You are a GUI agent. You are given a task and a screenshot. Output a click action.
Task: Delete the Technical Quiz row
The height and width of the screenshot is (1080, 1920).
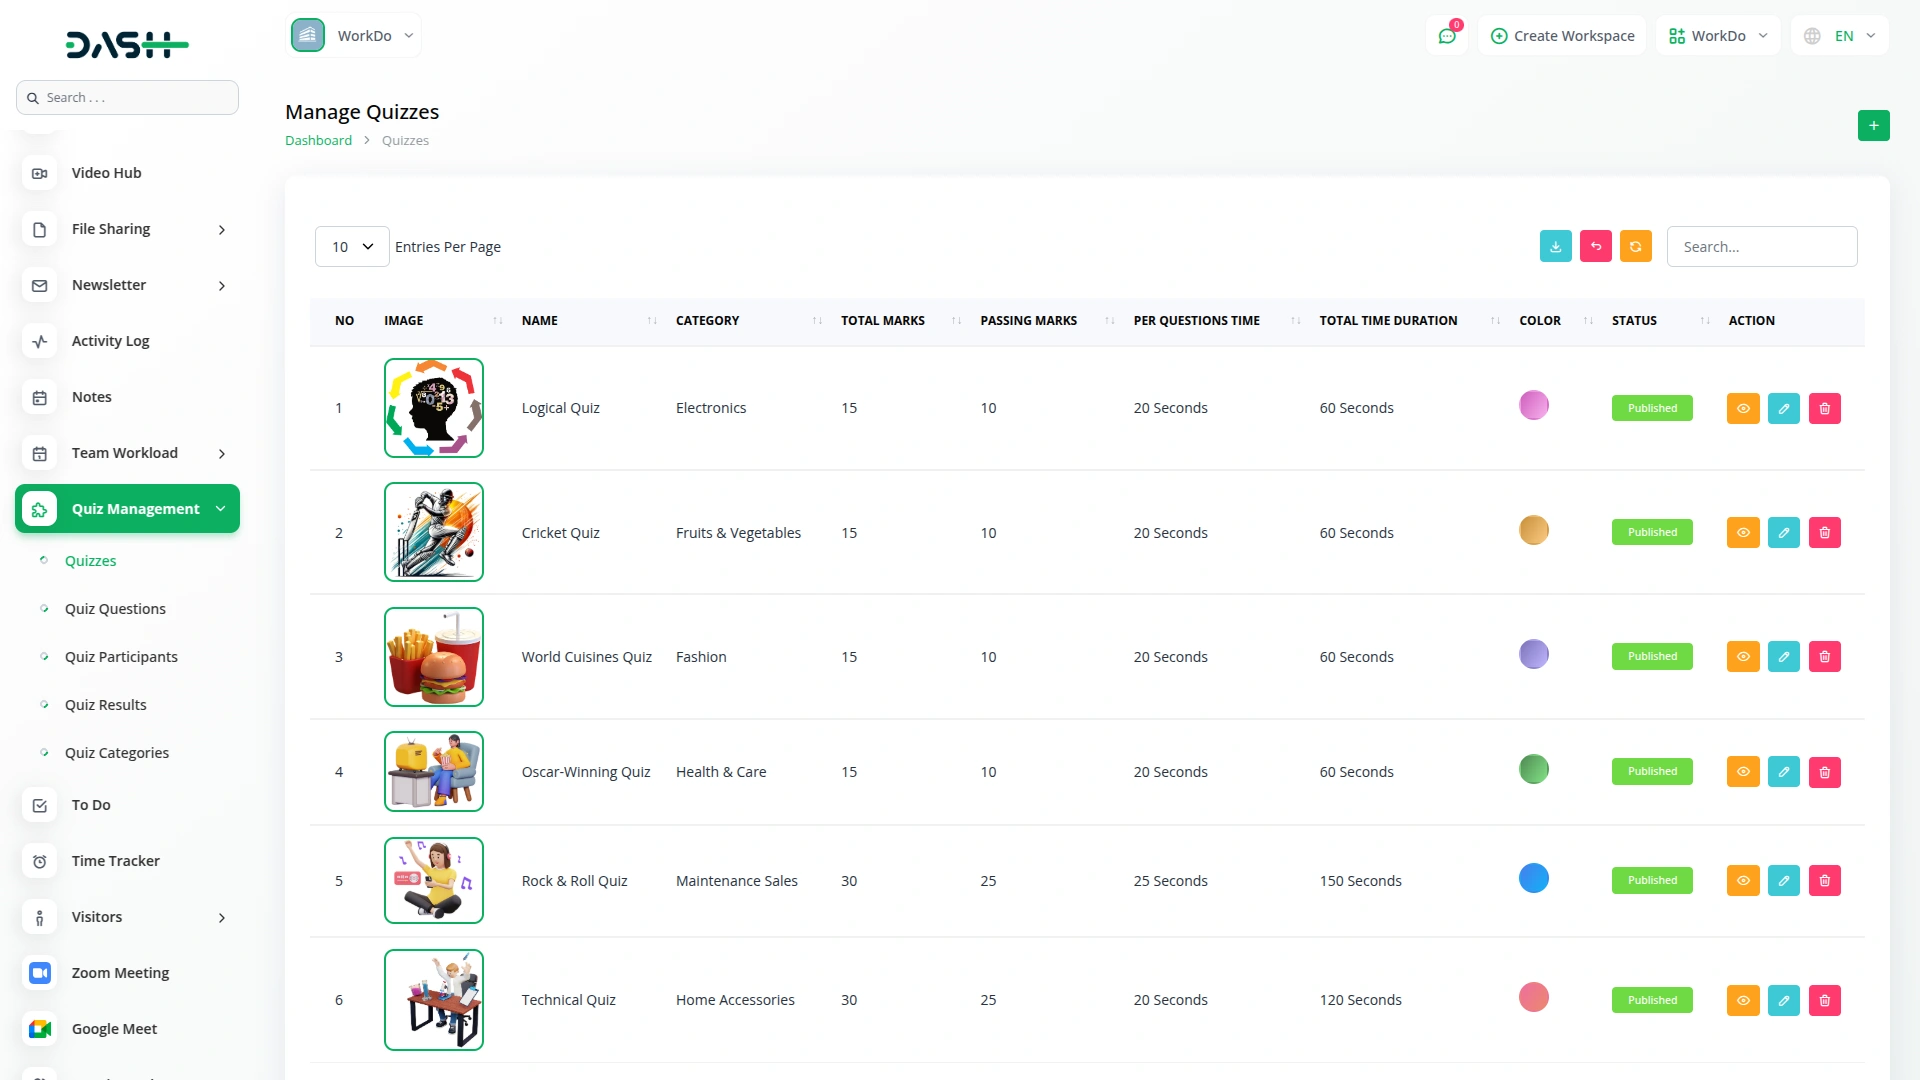coord(1824,1001)
